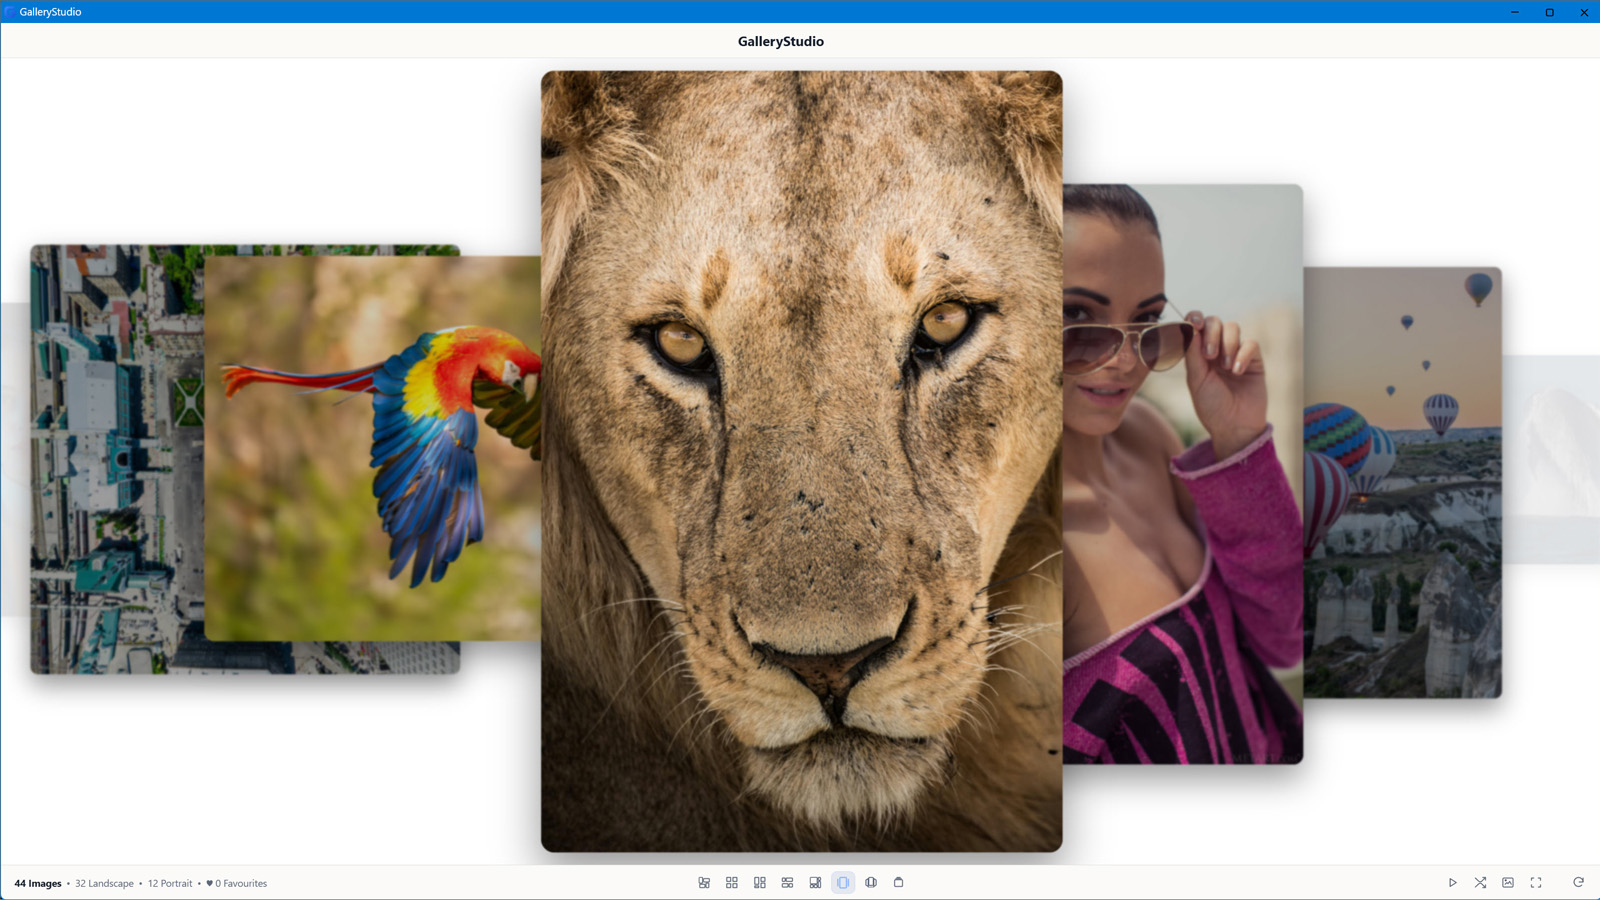Select the stacked cards layout icon
This screenshot has height=900, width=1600.
coord(899,883)
